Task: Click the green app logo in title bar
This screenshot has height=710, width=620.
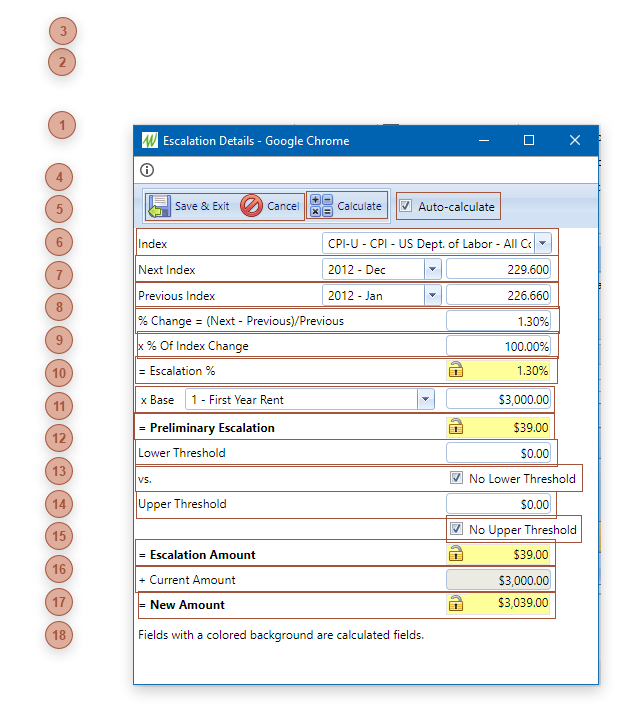Action: click(150, 140)
